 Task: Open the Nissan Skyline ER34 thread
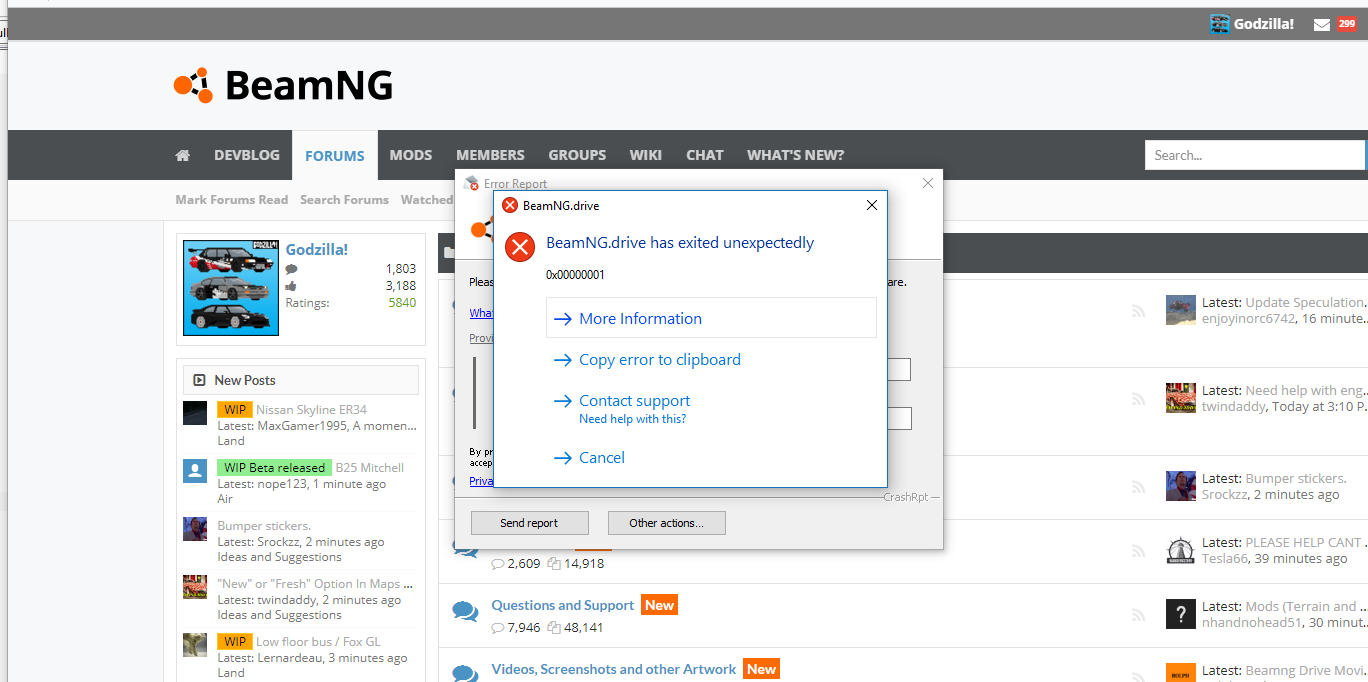(311, 409)
